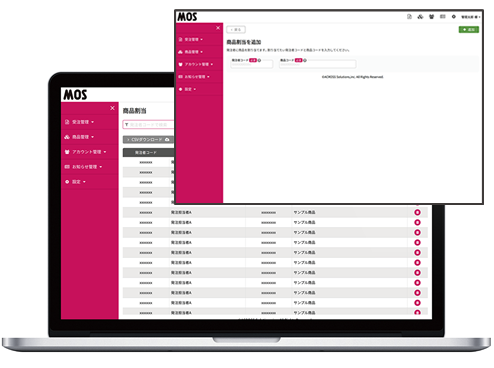This screenshot has width=494, height=368.
Task: Close the sidebar with X in the laptop window
Action: [112, 108]
